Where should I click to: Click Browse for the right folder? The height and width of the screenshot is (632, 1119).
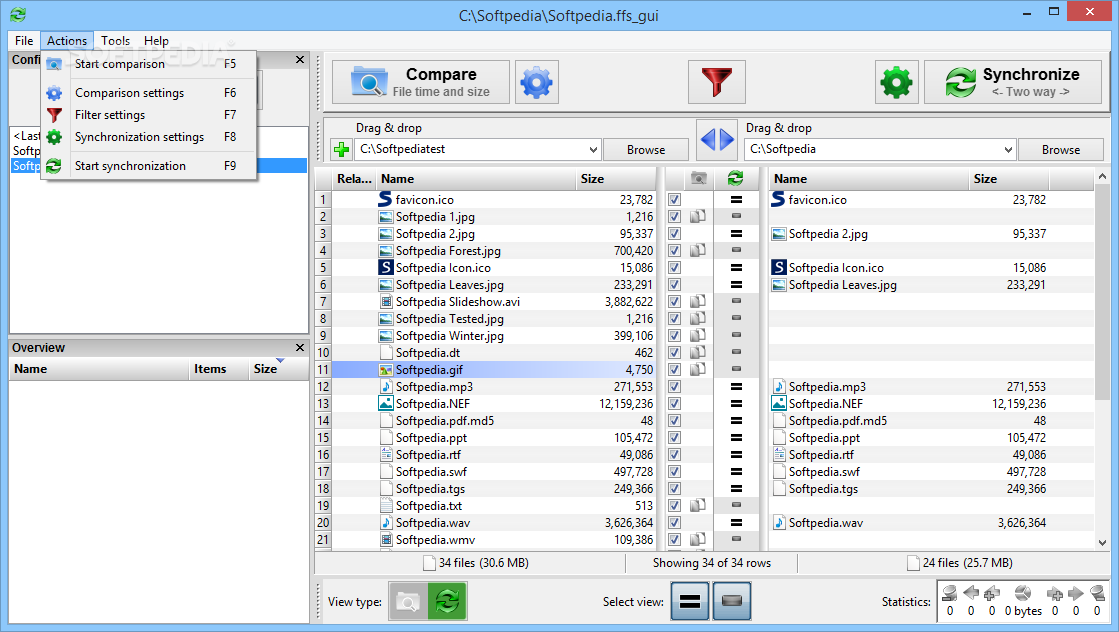[1060, 150]
